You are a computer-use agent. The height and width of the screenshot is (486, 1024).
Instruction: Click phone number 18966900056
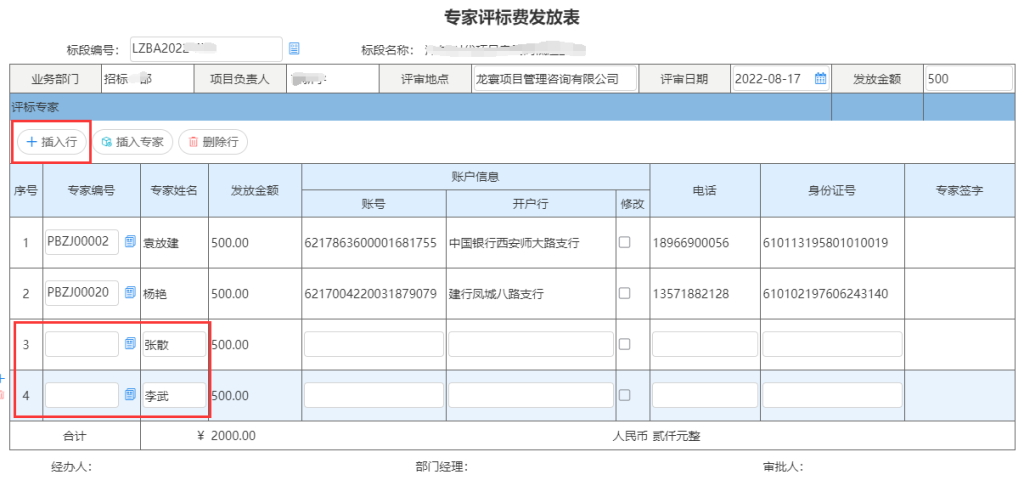(691, 243)
